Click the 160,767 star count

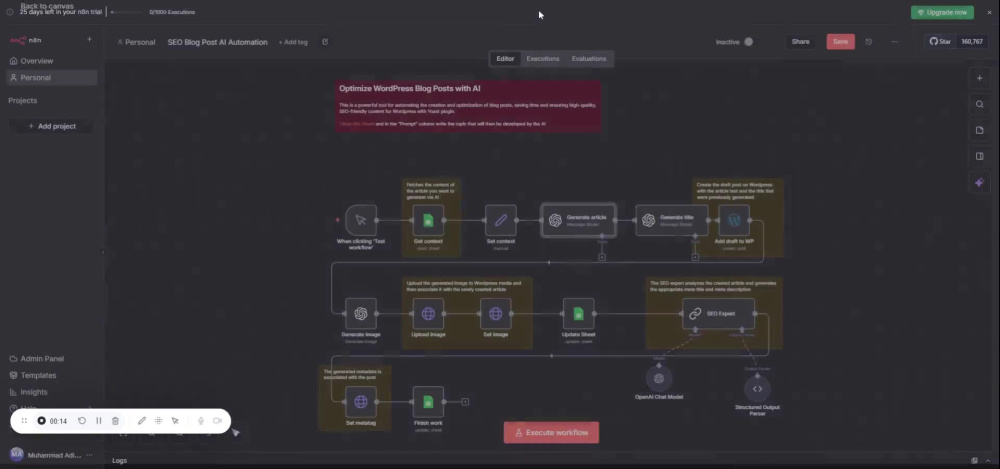972,41
